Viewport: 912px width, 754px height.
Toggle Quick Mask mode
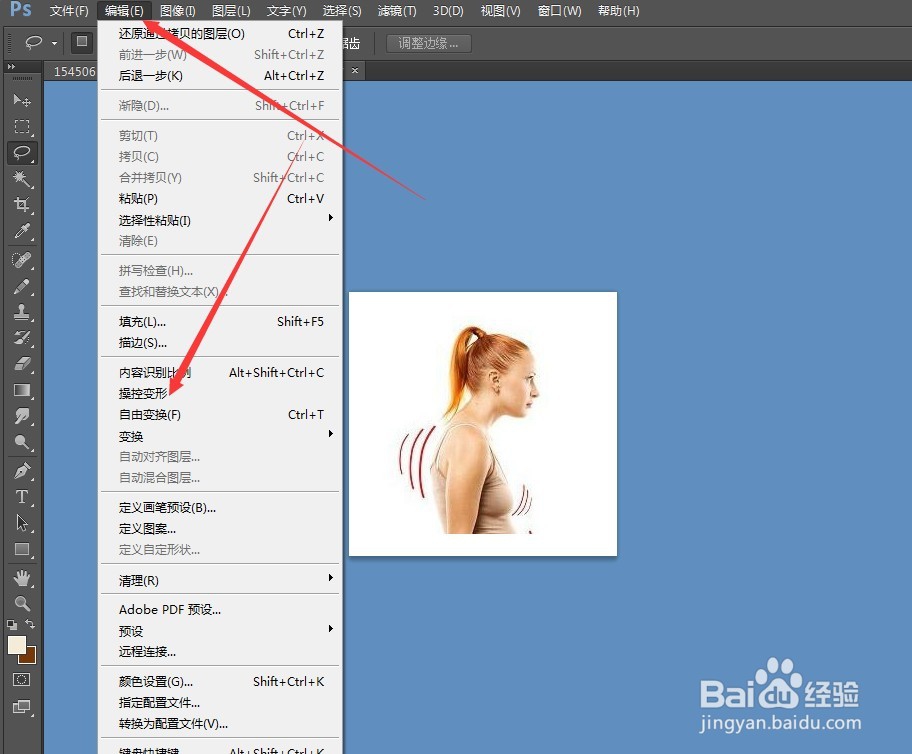point(20,678)
